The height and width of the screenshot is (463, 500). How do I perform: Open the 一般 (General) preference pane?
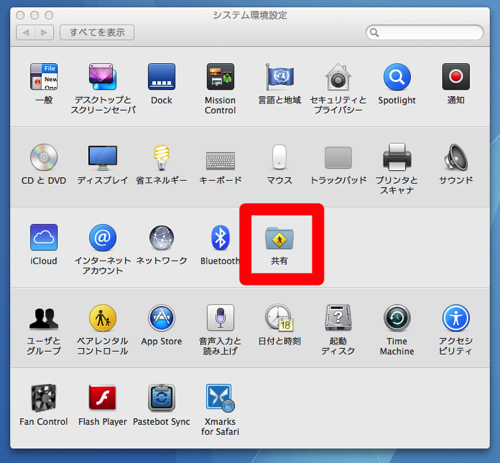(44, 77)
